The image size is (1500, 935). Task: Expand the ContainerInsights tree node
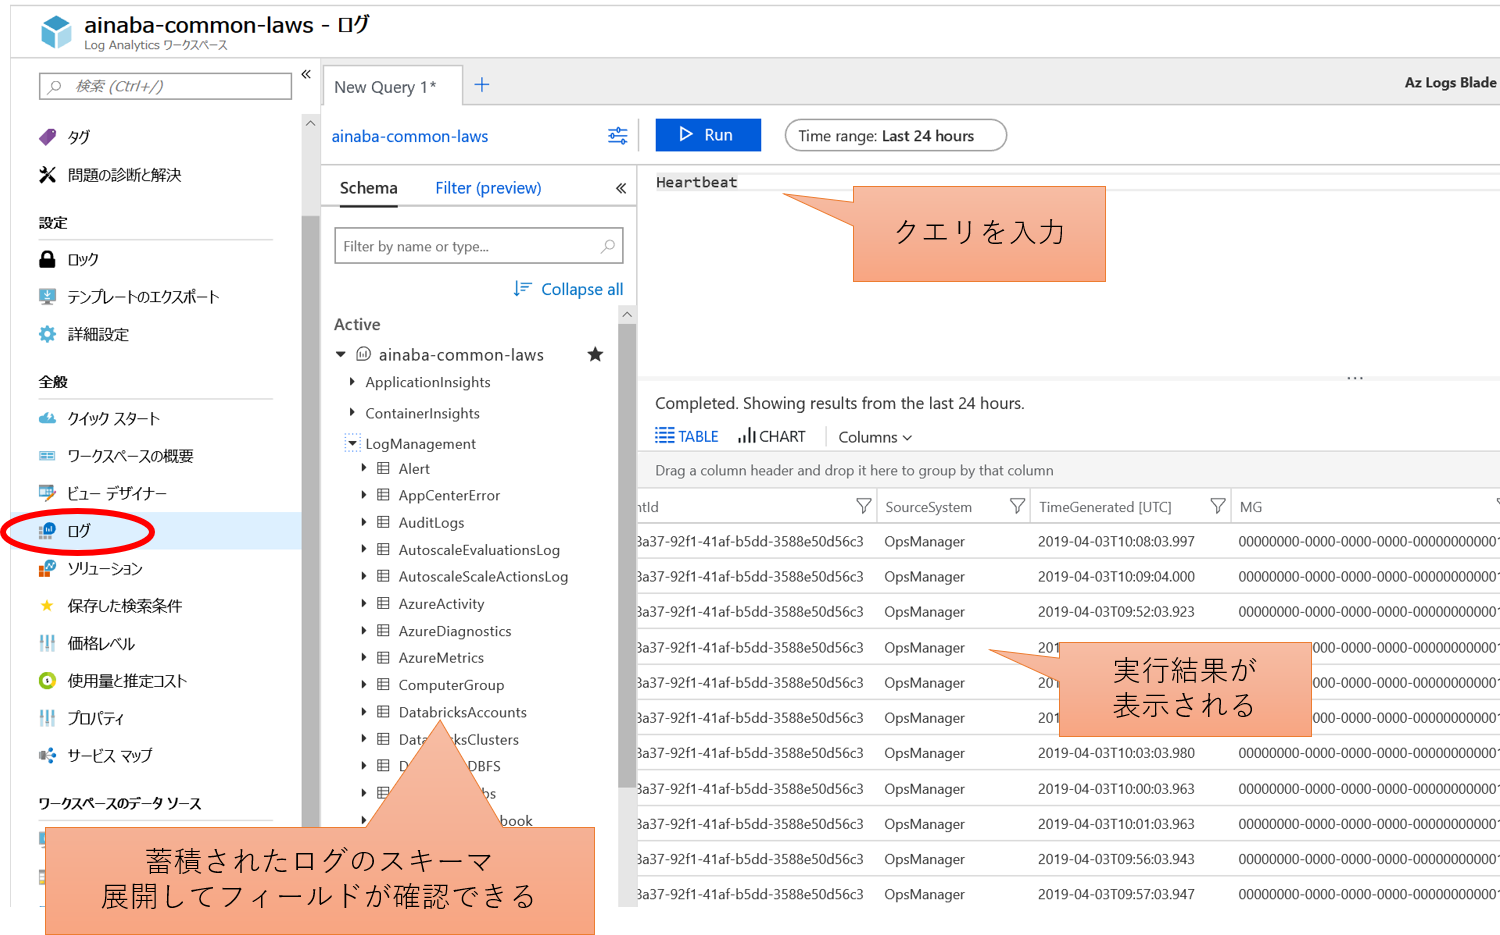tap(352, 412)
